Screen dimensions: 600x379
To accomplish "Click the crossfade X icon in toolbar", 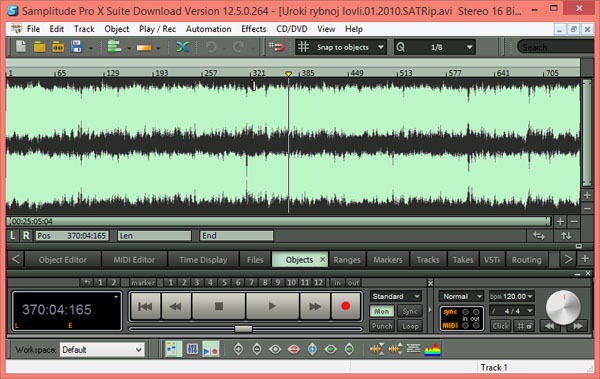I will coord(183,47).
